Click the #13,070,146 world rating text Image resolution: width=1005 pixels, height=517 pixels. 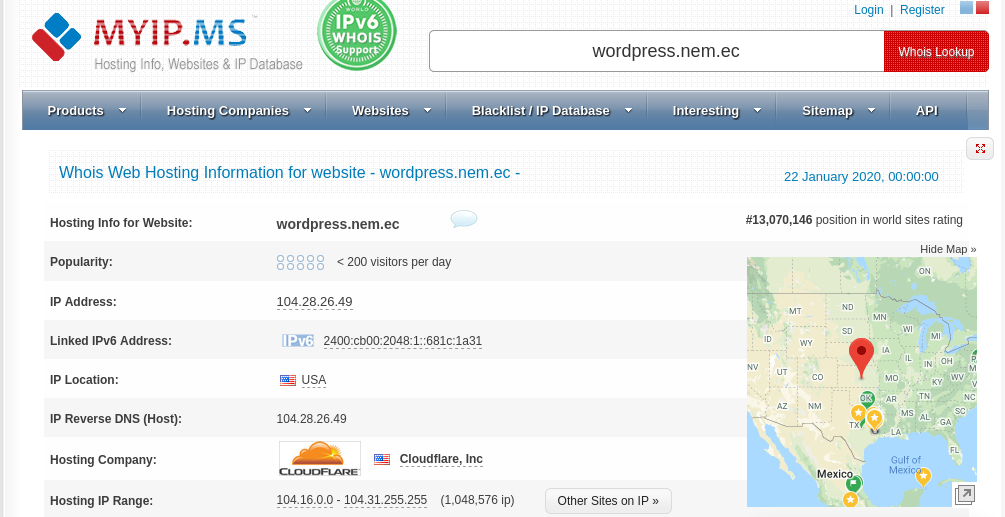click(854, 220)
